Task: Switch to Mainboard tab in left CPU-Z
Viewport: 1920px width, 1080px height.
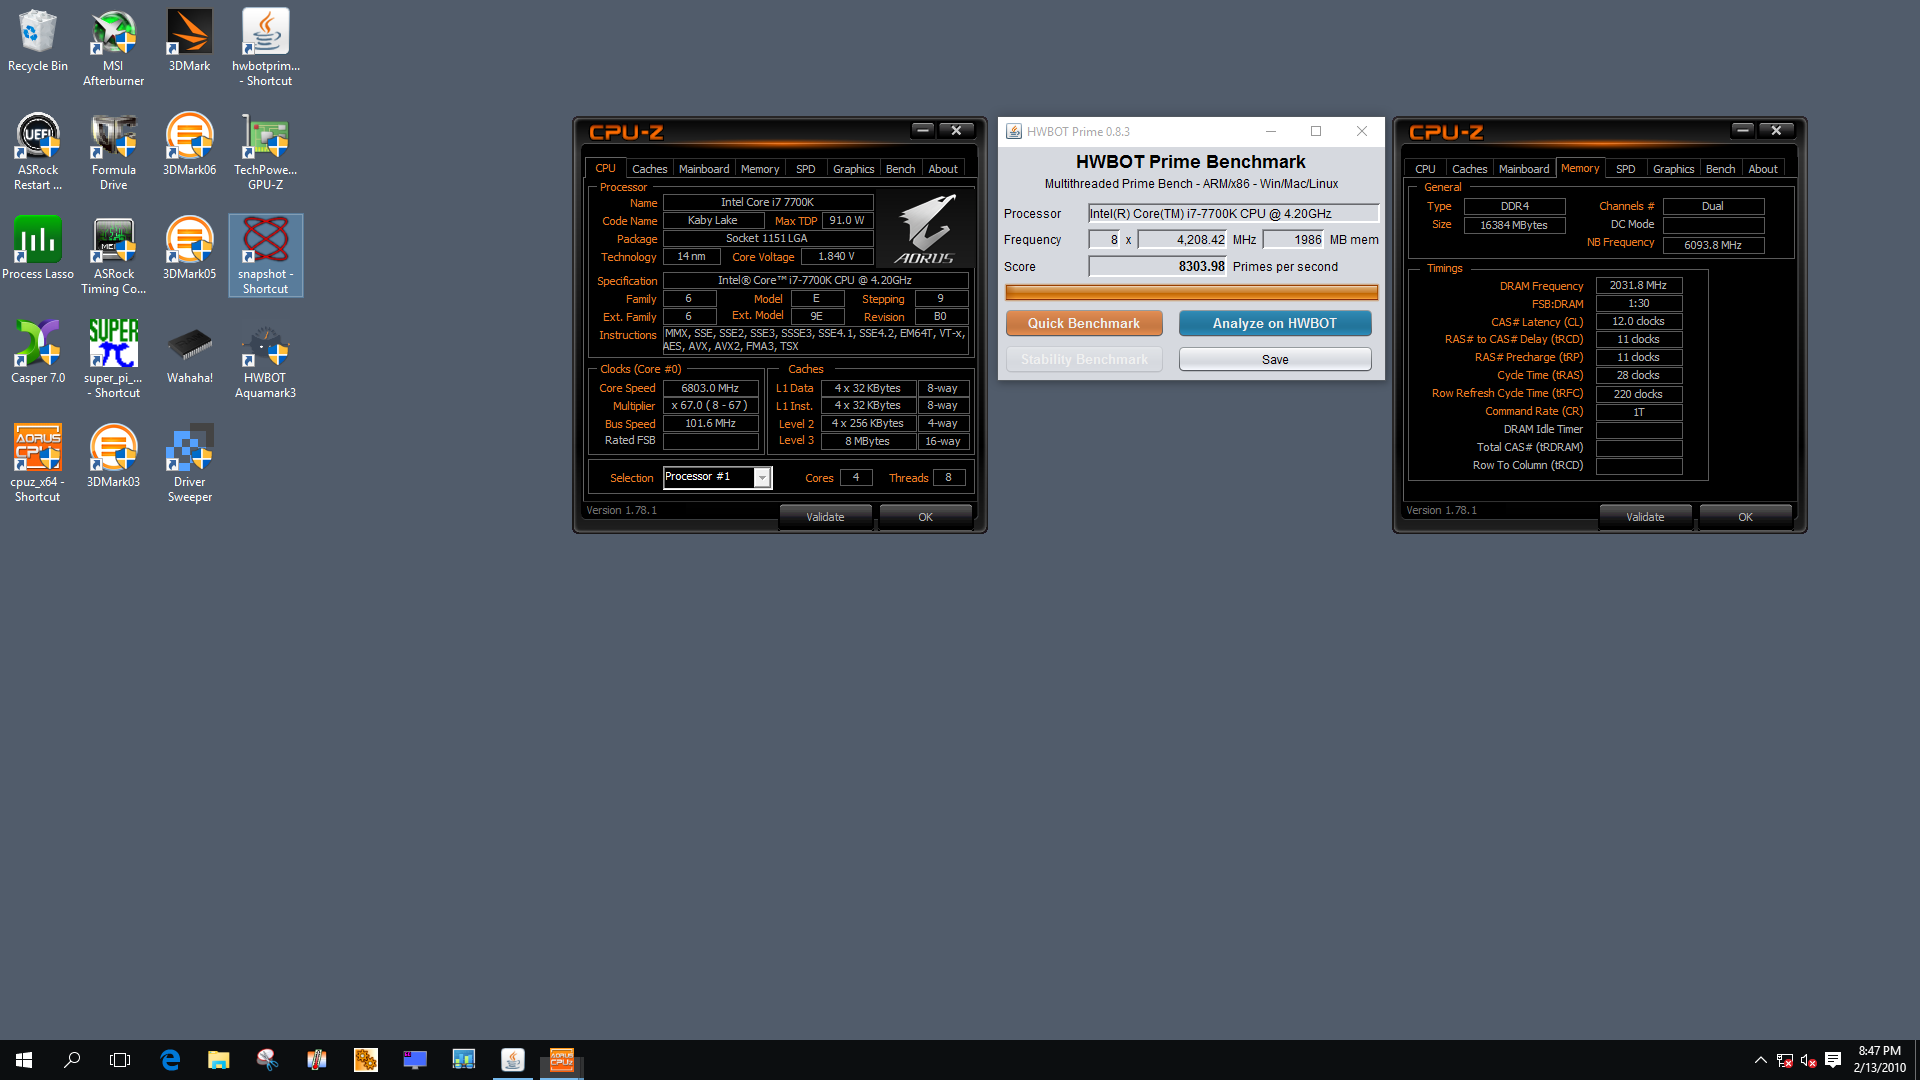Action: [x=704, y=169]
